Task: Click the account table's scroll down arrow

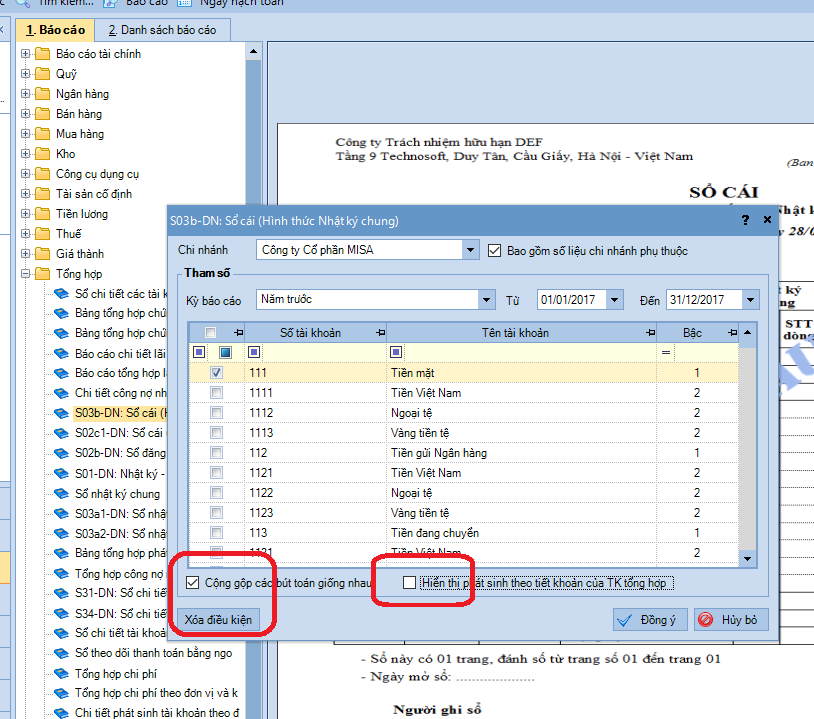Action: (x=748, y=559)
